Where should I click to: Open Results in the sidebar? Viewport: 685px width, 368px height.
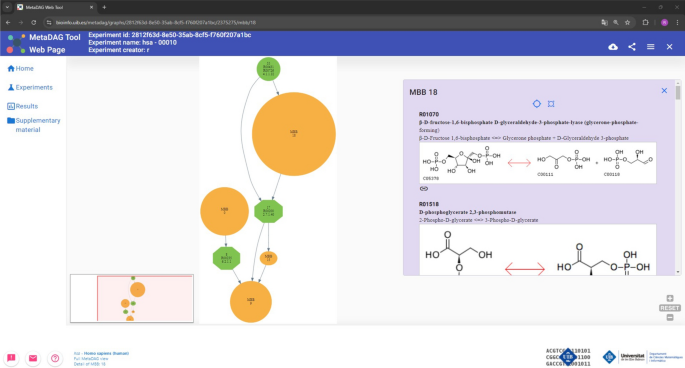click(x=23, y=106)
